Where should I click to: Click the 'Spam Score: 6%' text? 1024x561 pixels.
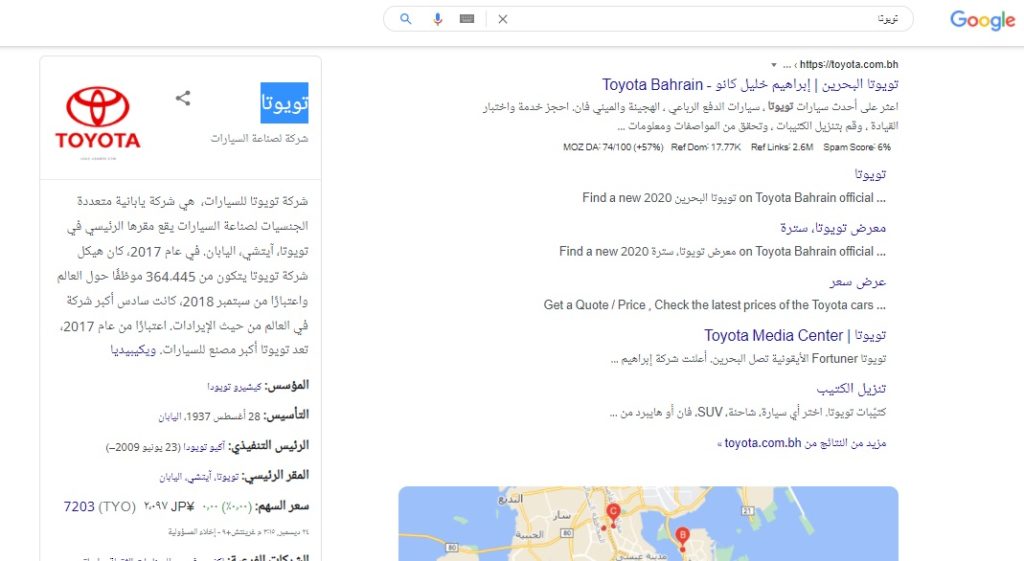click(857, 148)
